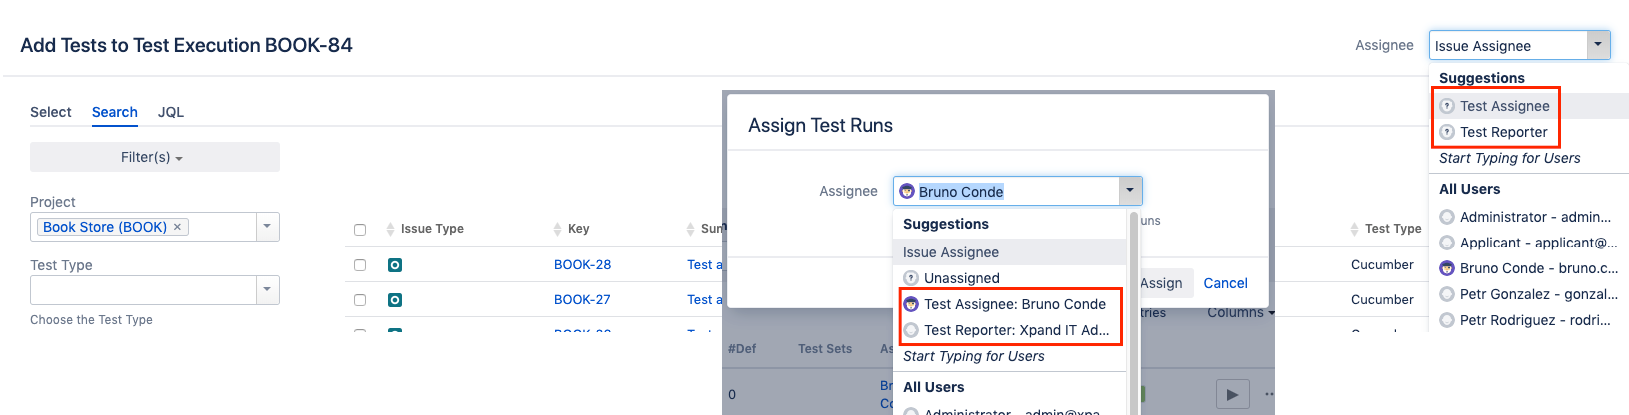Select Issue Assignee in dialog suggestions

(x=1010, y=252)
